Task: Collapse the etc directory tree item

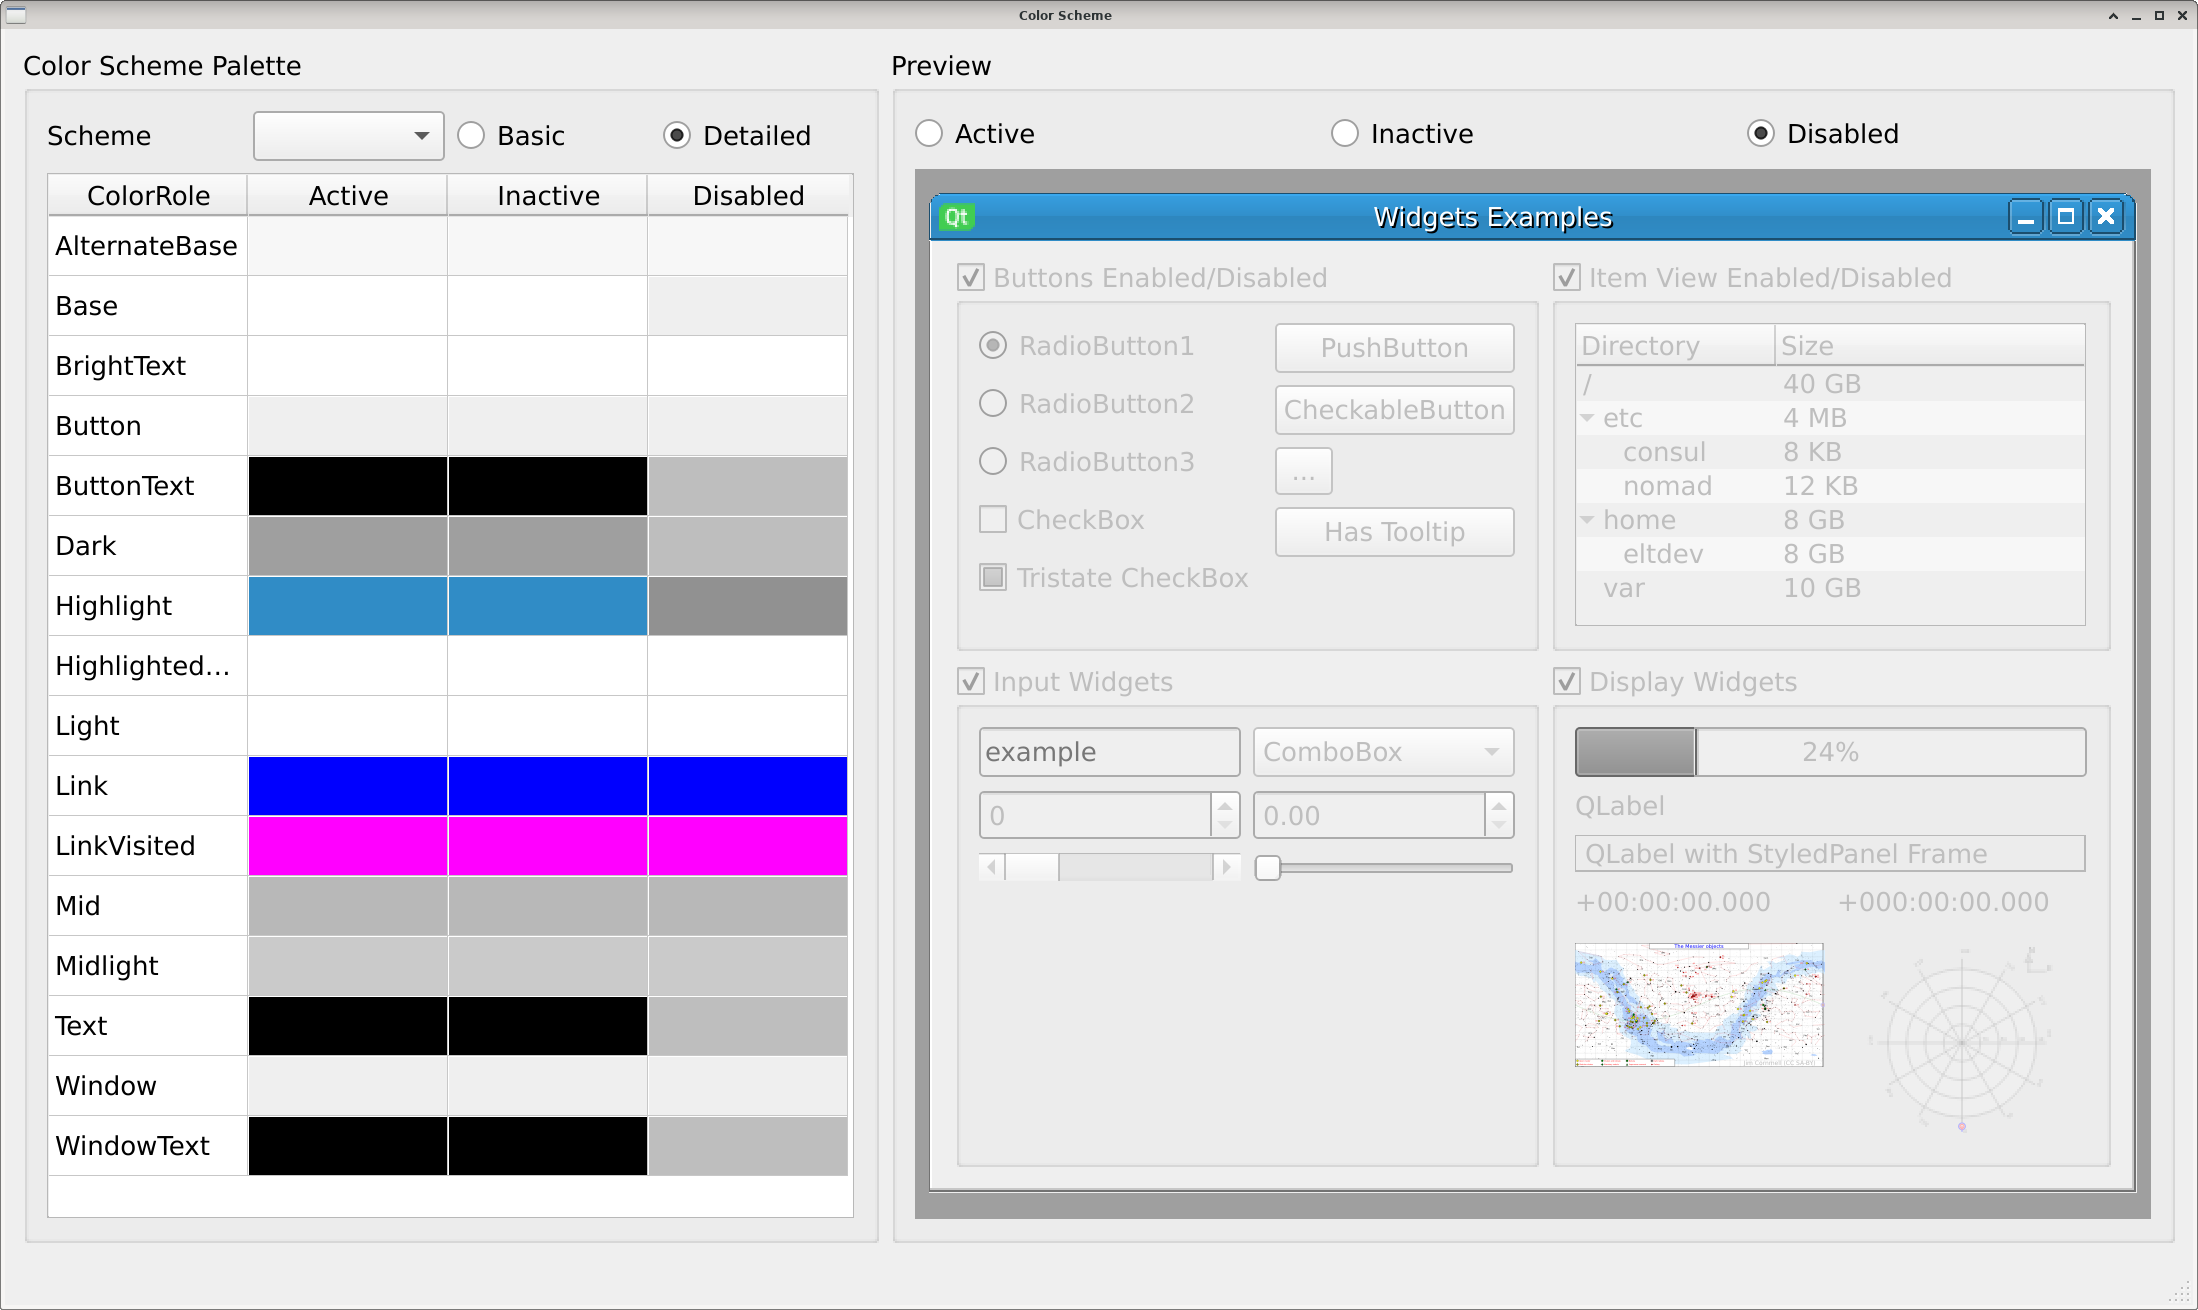Action: coord(1587,418)
